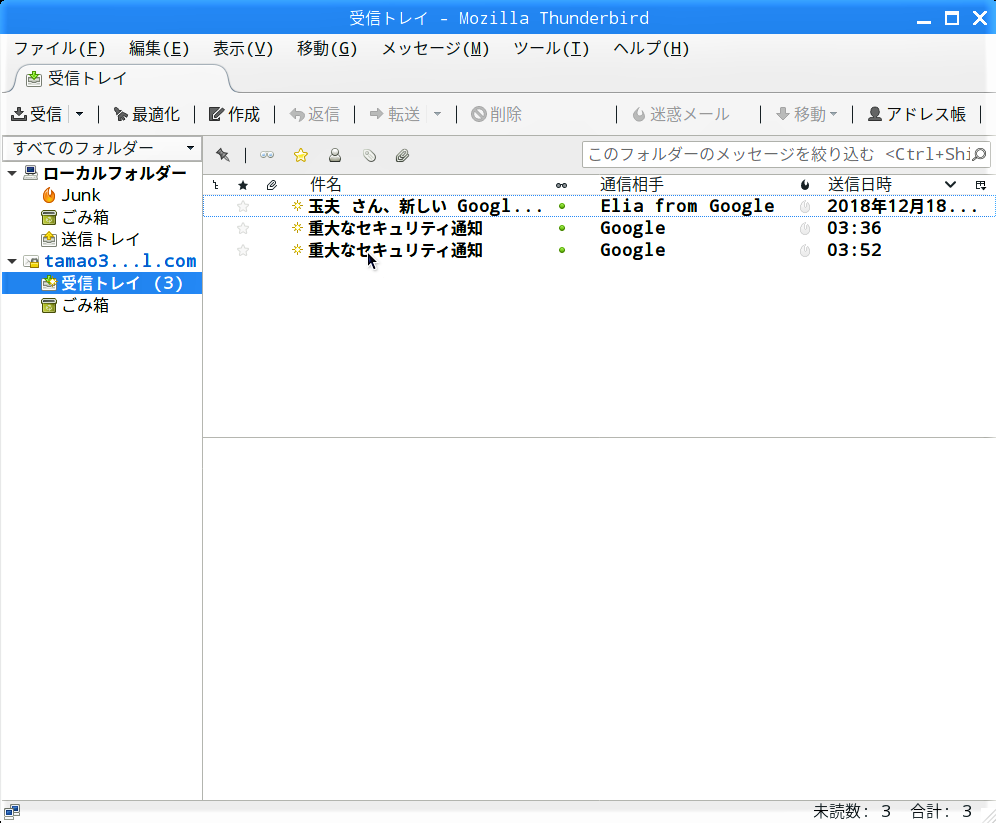The image size is (996, 823).
Task: Compose a new message with 作成
Action: [x=234, y=114]
